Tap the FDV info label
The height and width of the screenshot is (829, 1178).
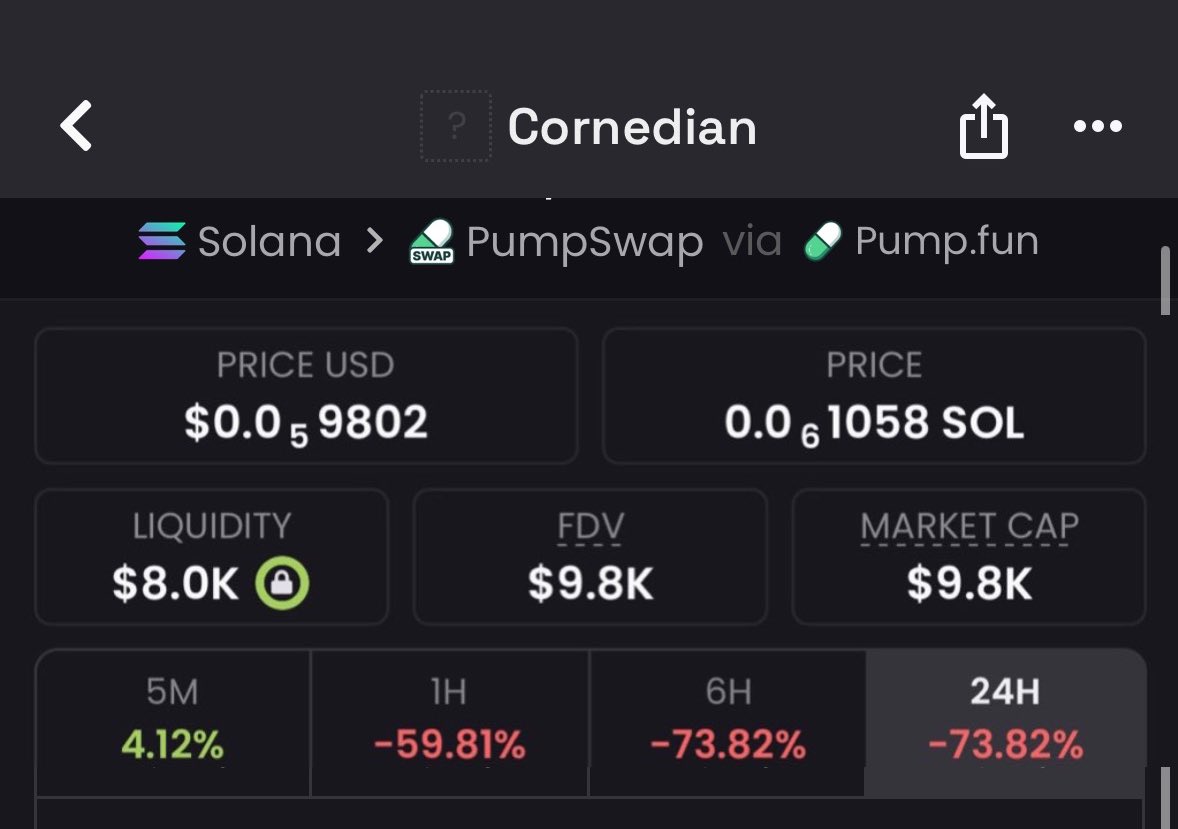click(x=590, y=527)
